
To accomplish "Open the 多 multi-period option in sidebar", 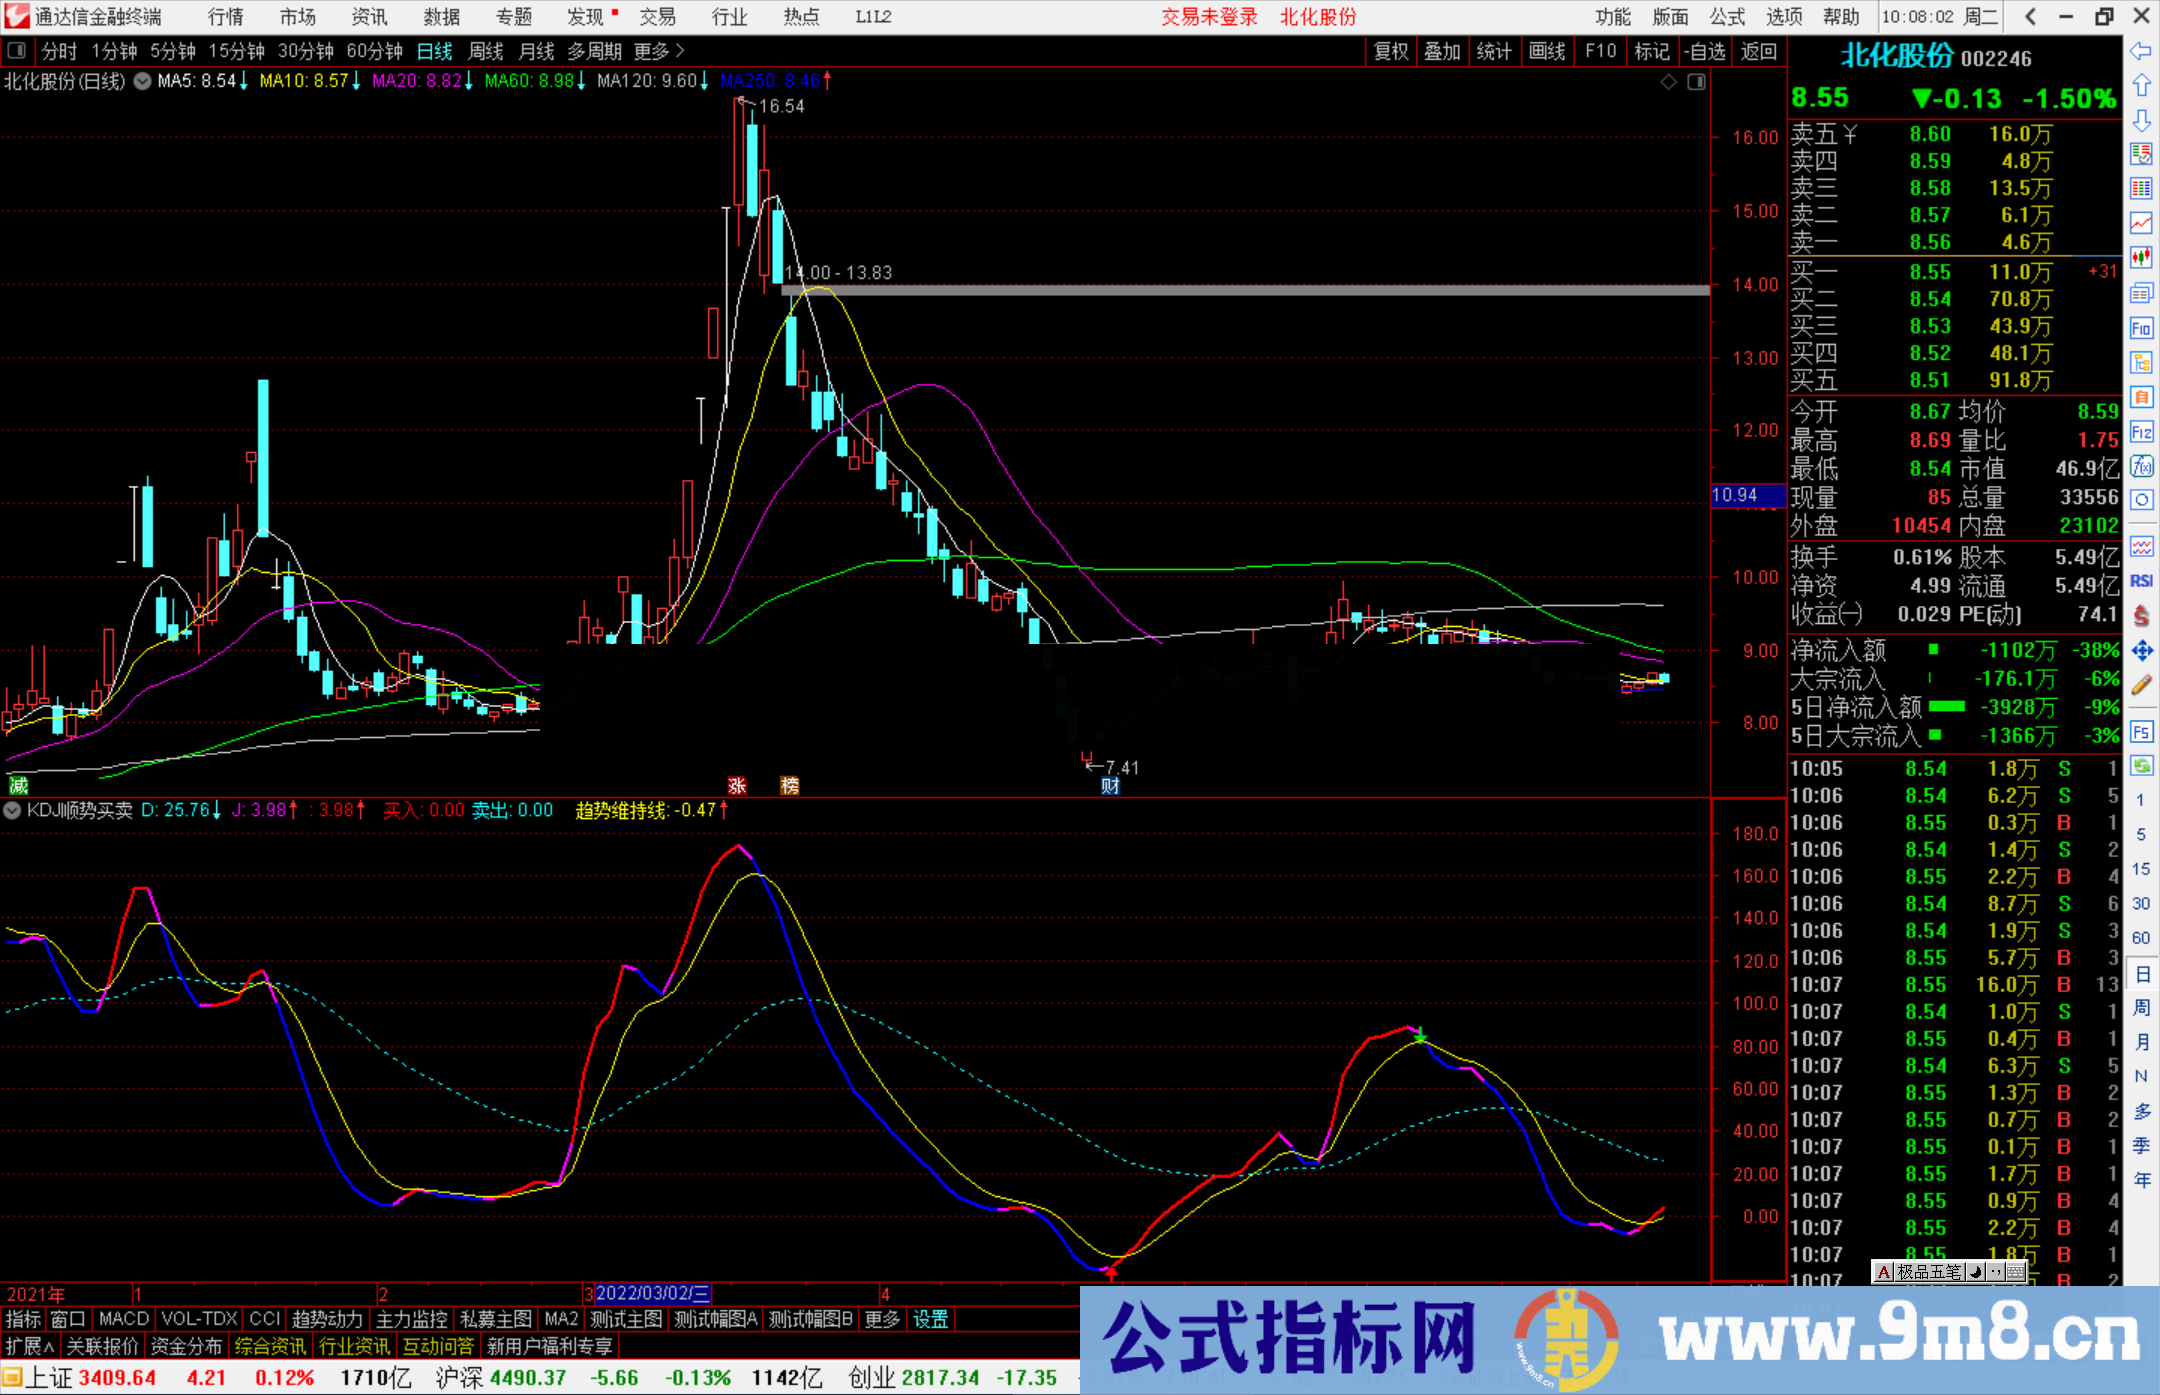I will click(x=2141, y=1111).
